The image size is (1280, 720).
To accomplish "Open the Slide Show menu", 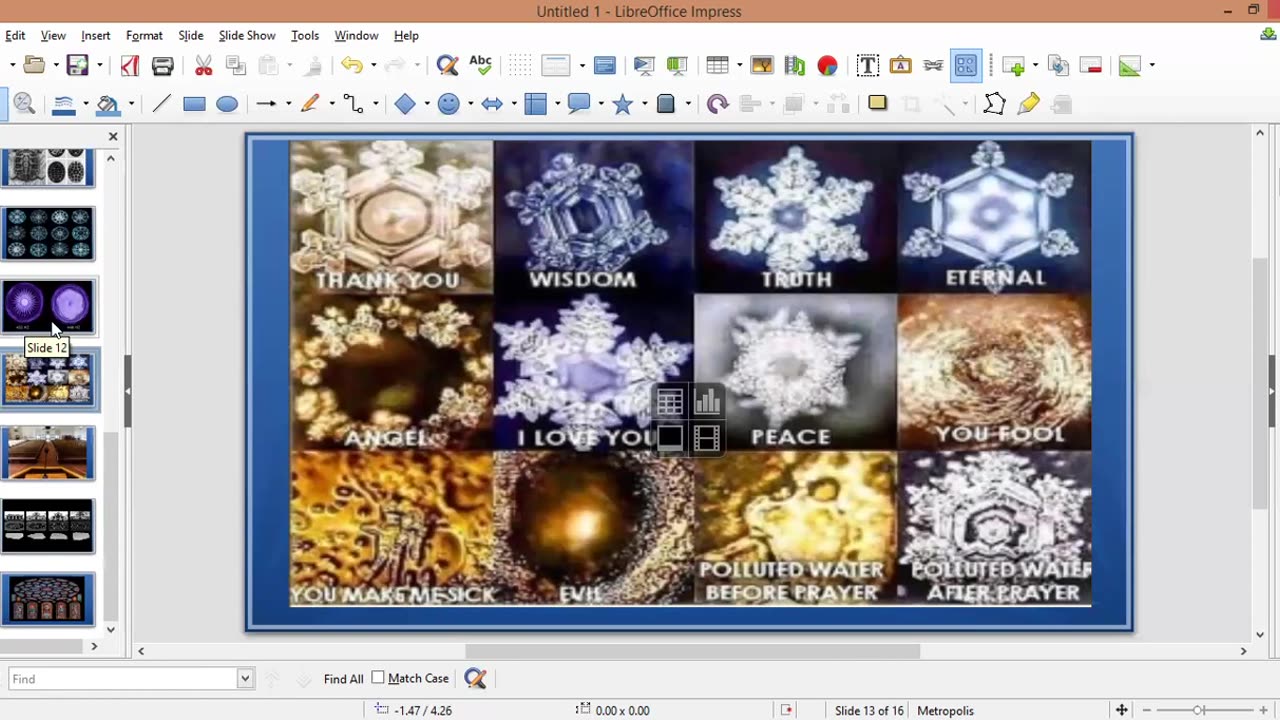I will (x=247, y=35).
